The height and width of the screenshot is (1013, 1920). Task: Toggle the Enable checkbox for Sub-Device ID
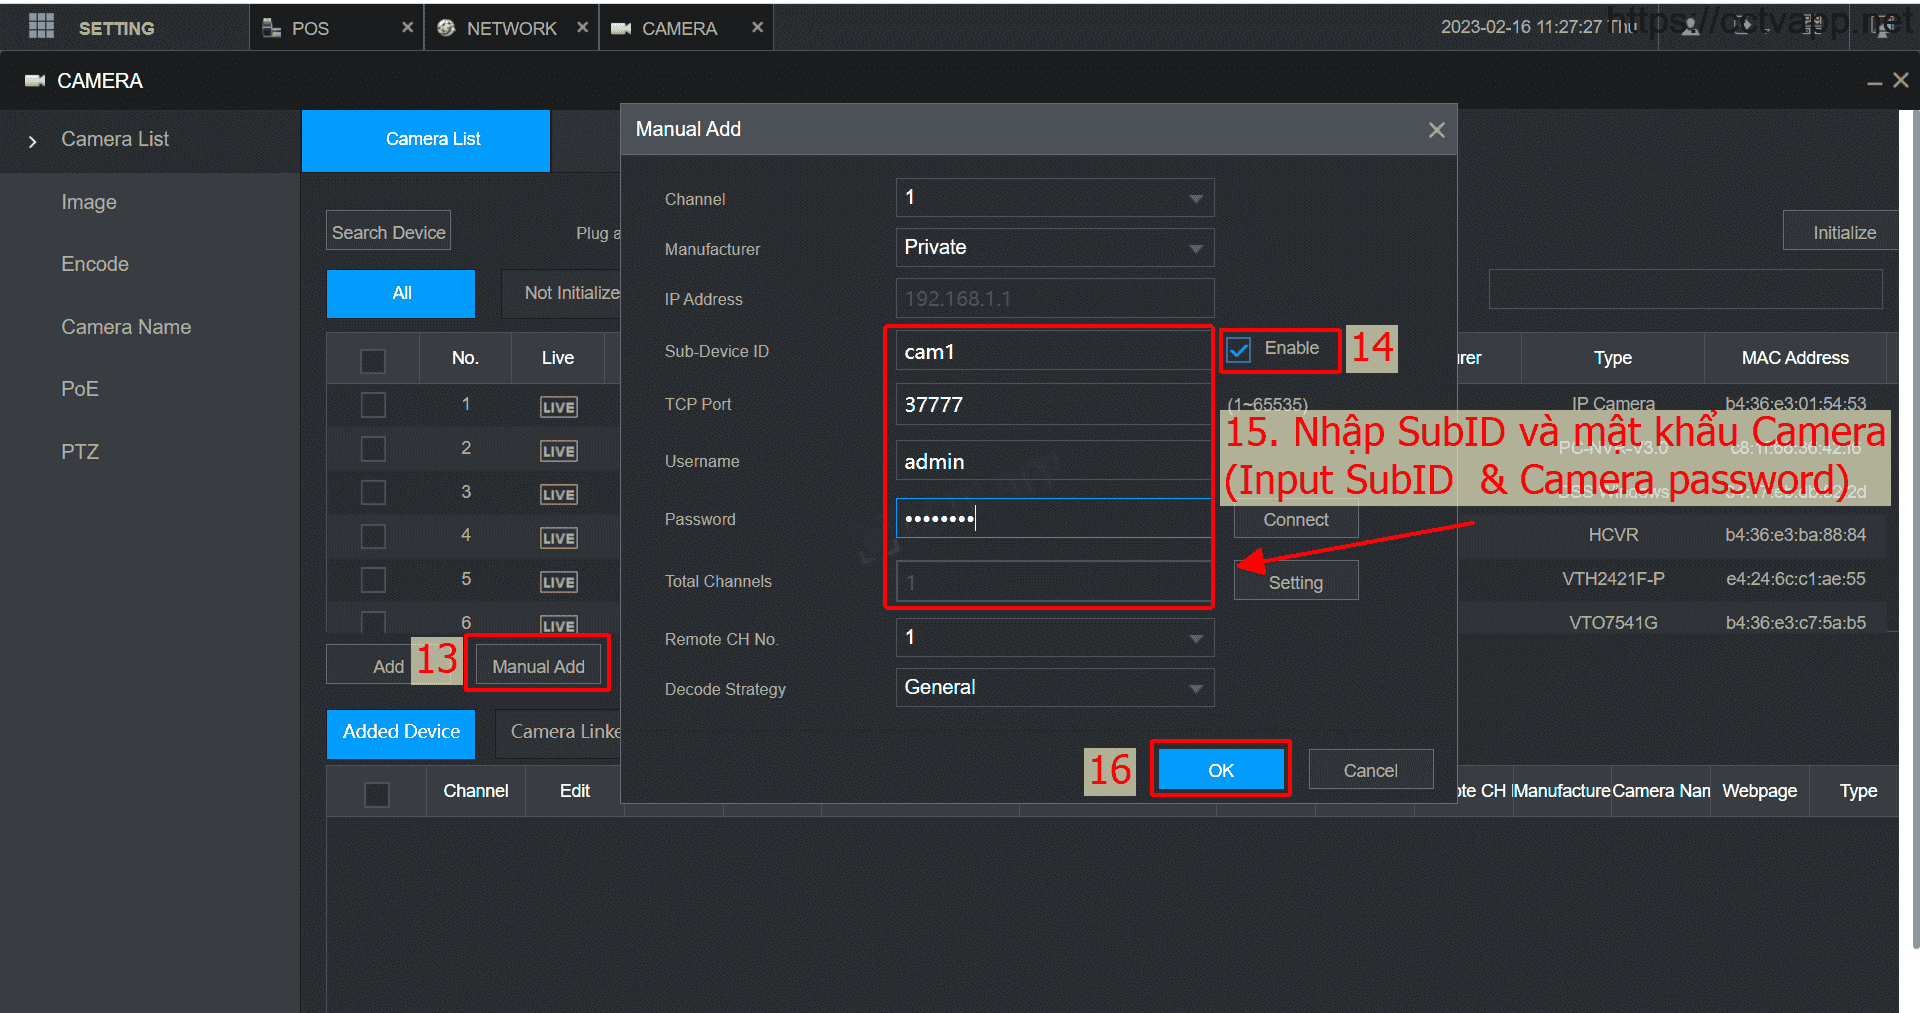1239,350
